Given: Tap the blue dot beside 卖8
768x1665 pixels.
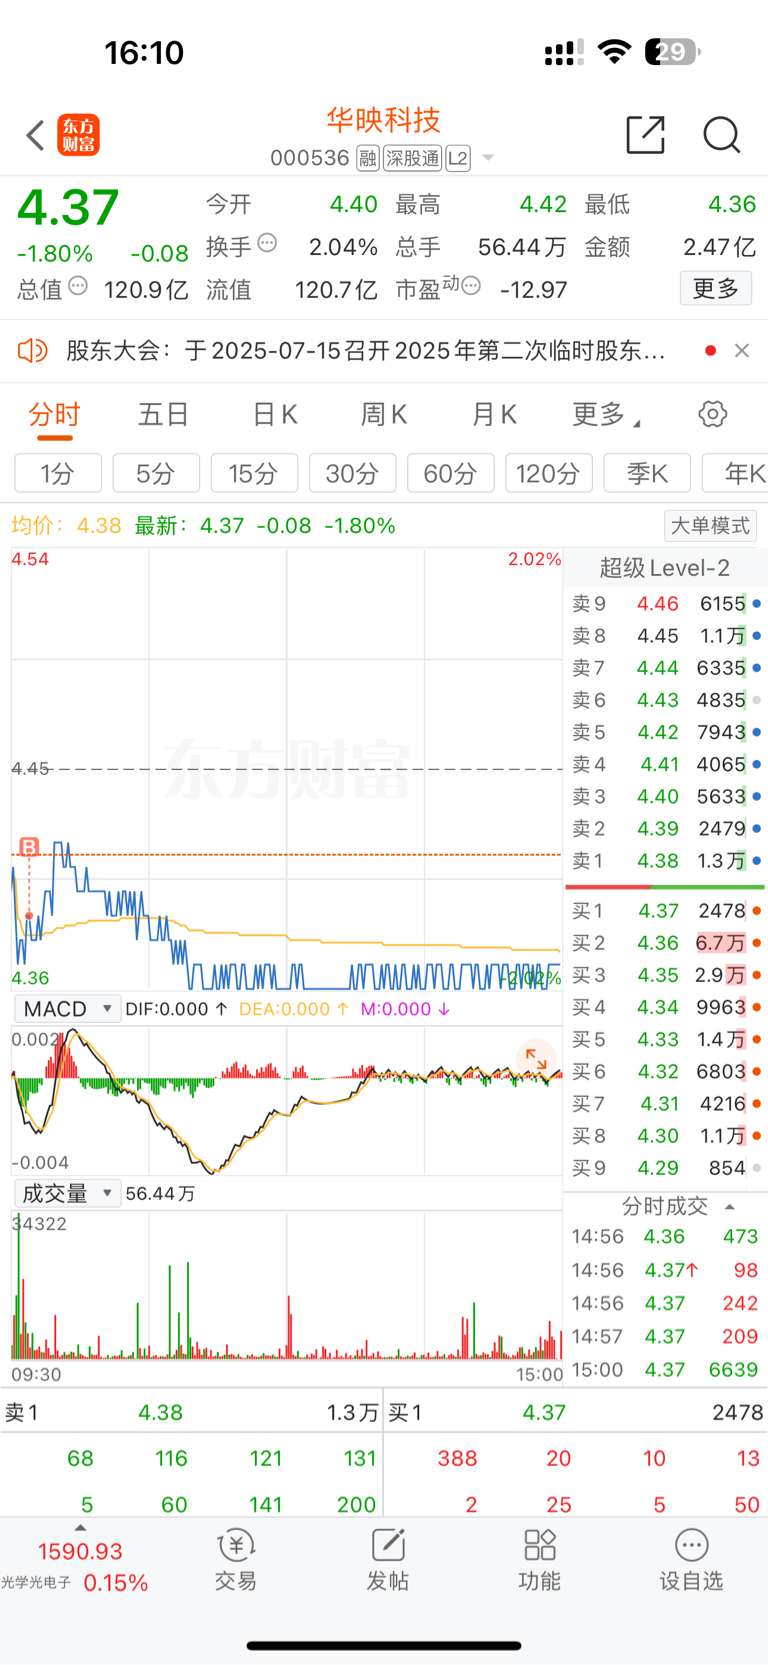Looking at the screenshot, I should 757,636.
